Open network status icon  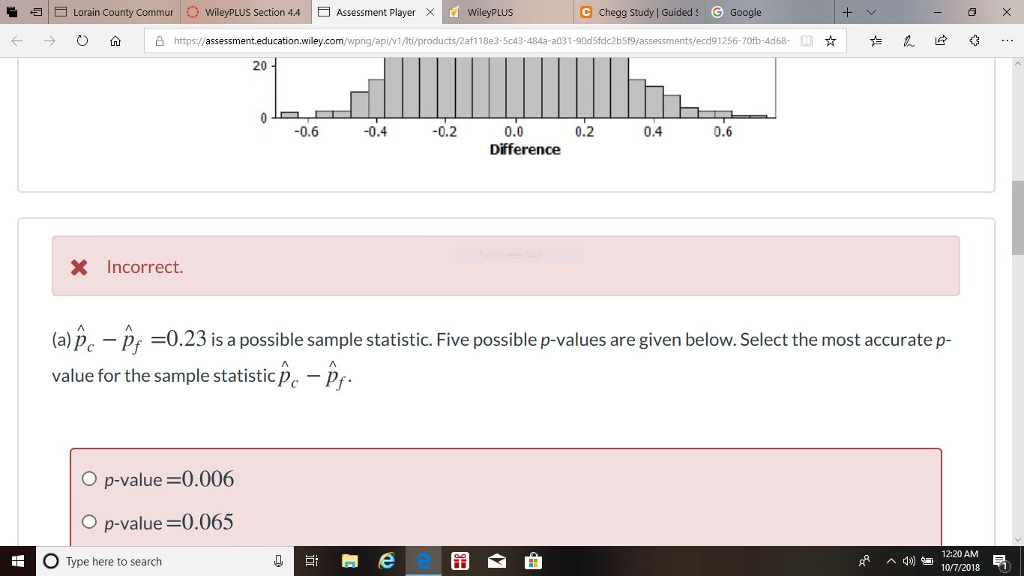927,561
